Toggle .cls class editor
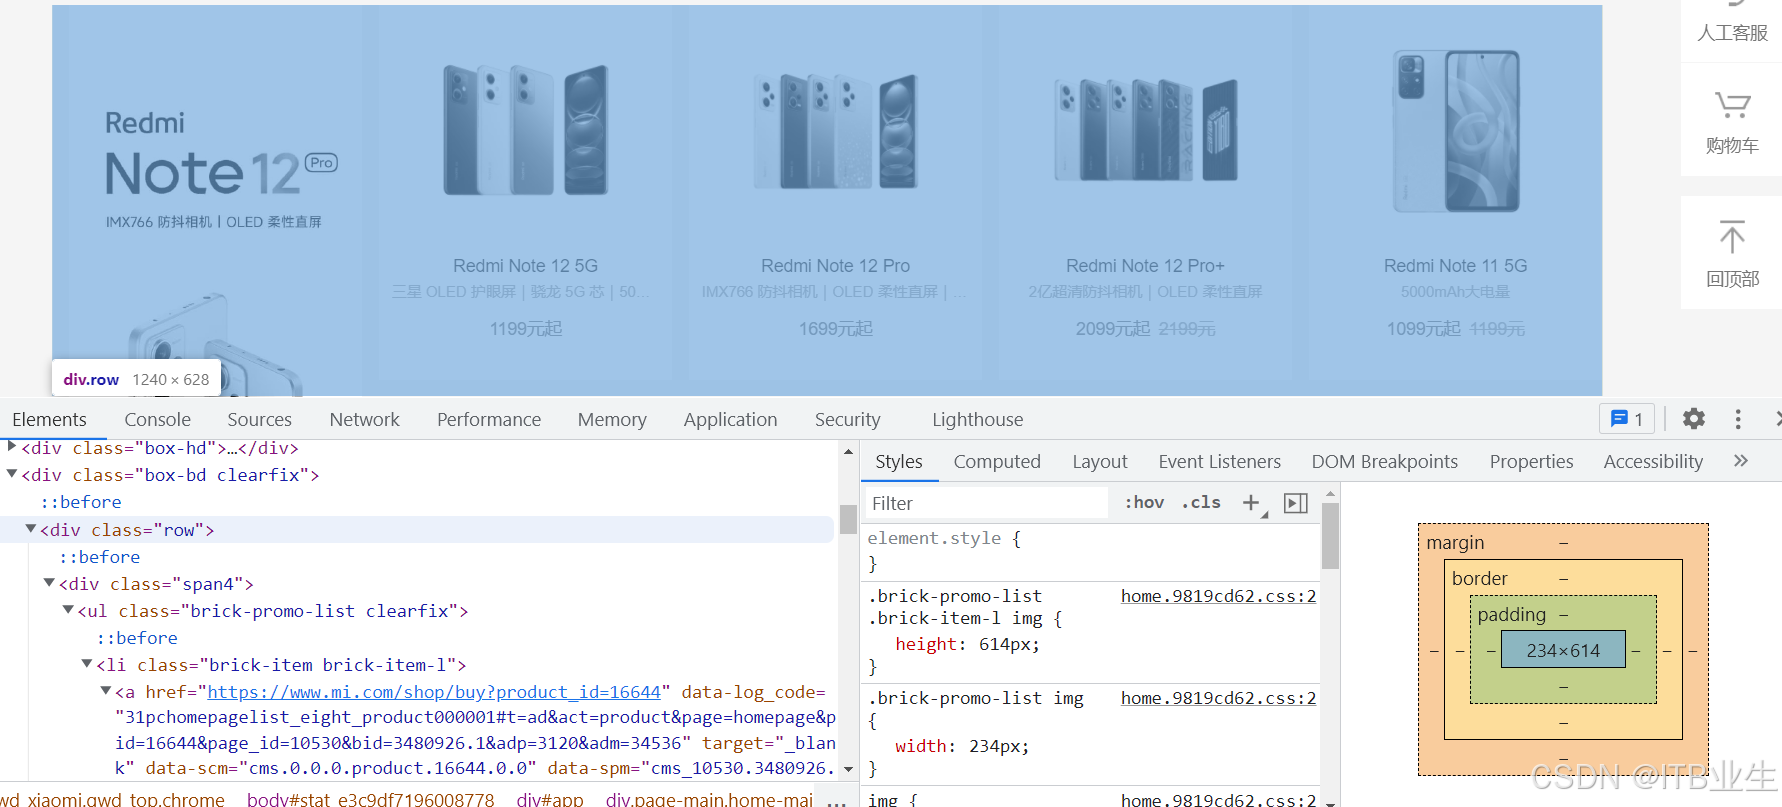This screenshot has height=807, width=1782. point(1201,502)
